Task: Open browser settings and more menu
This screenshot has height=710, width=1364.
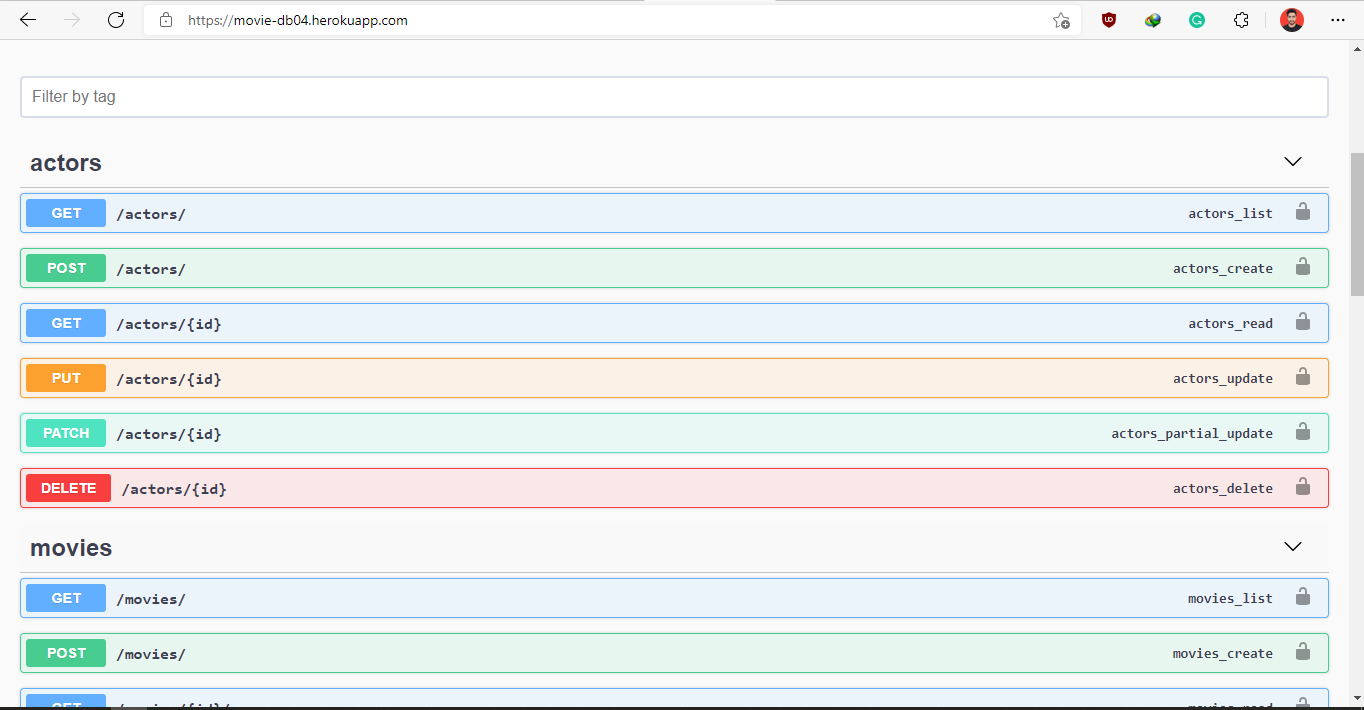Action: pyautogui.click(x=1338, y=20)
